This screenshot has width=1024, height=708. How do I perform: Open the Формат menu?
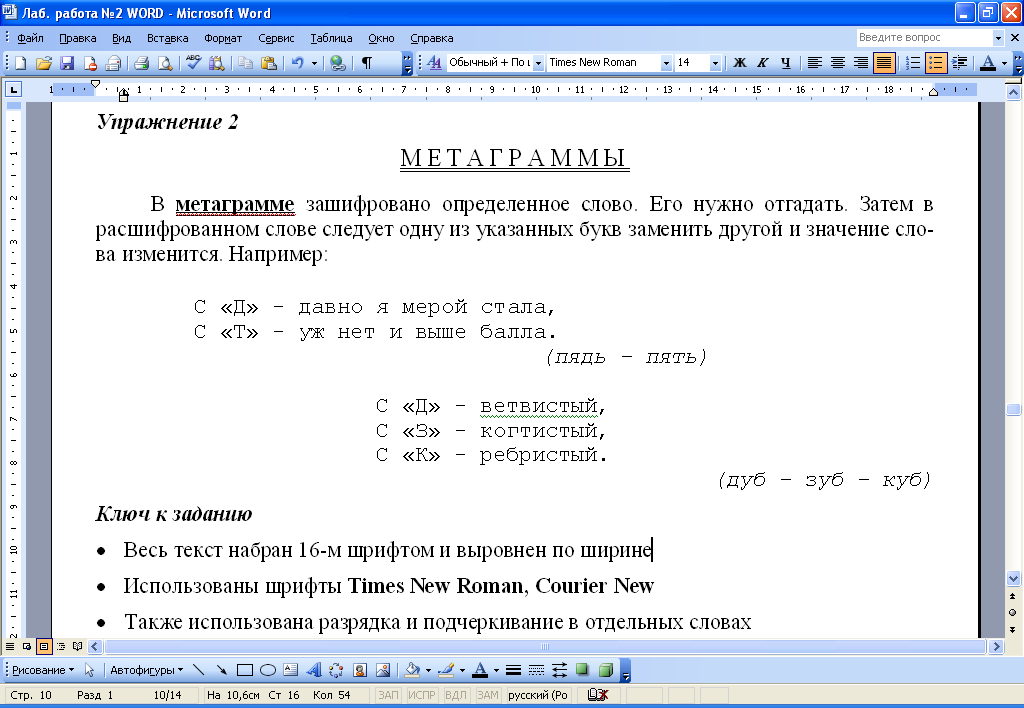coord(223,38)
